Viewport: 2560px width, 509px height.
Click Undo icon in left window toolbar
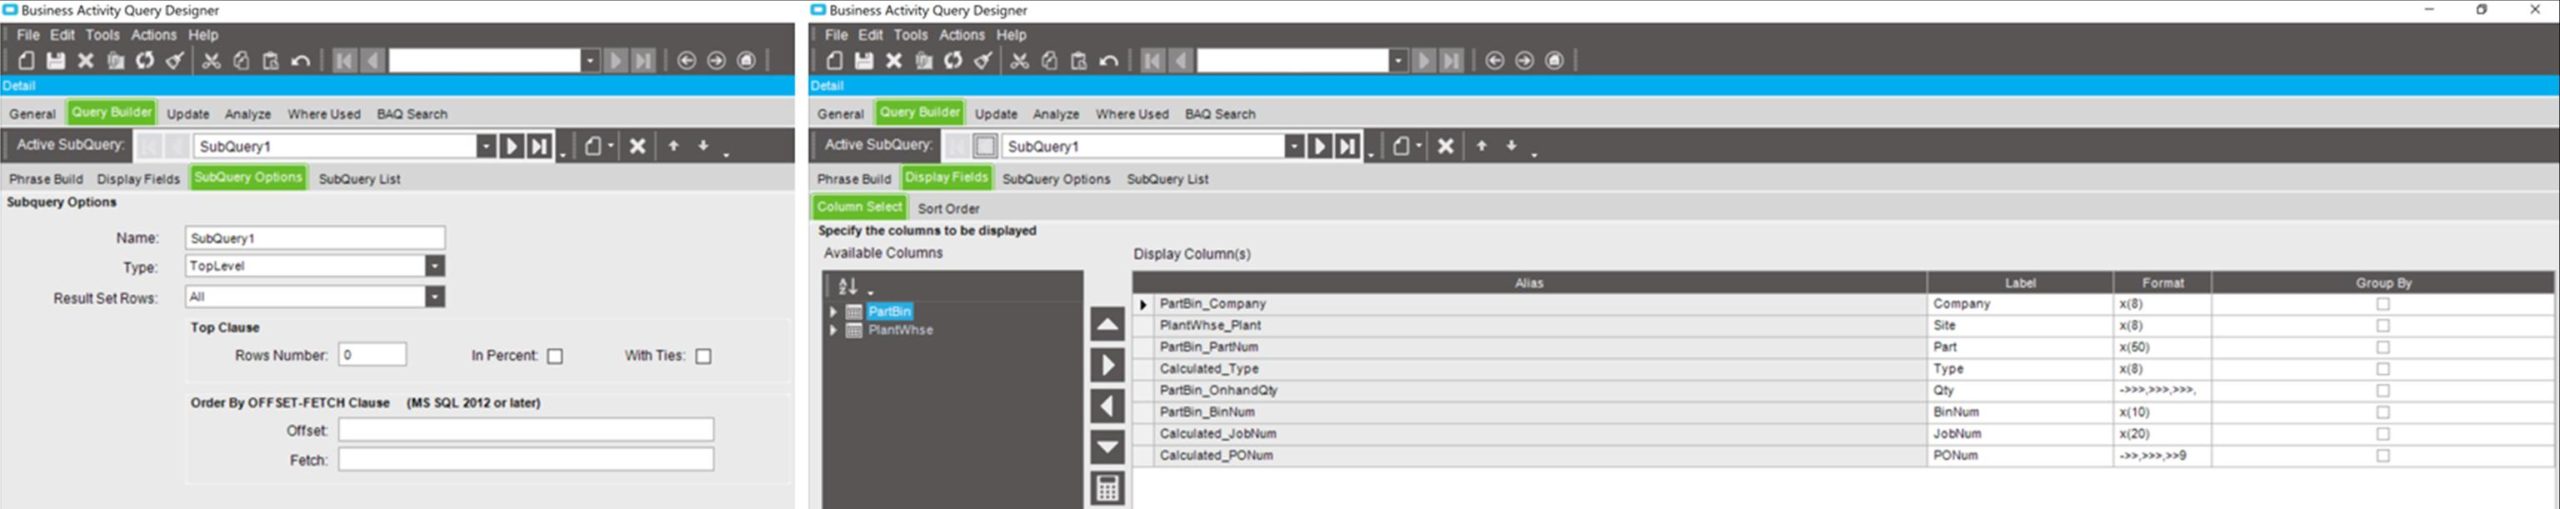[x=300, y=61]
